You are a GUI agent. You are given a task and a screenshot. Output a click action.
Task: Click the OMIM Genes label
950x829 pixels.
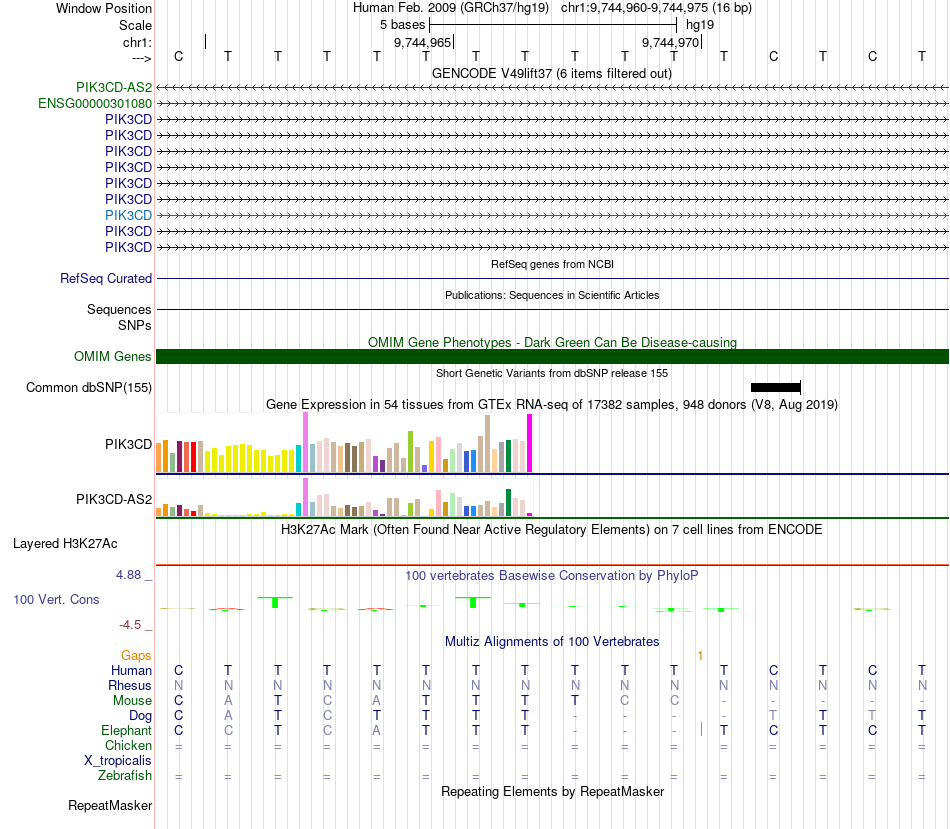tap(113, 356)
